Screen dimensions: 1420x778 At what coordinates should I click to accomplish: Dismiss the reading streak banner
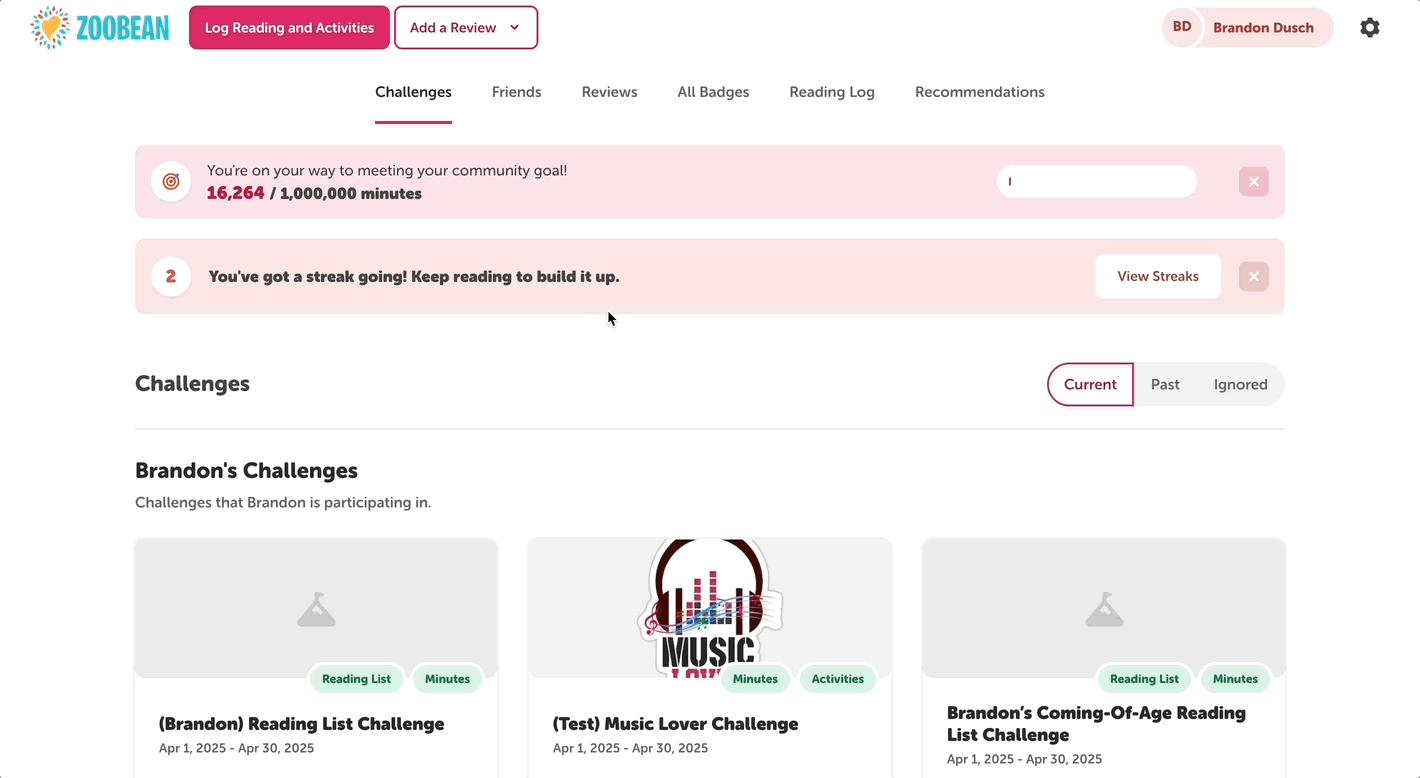(1253, 276)
